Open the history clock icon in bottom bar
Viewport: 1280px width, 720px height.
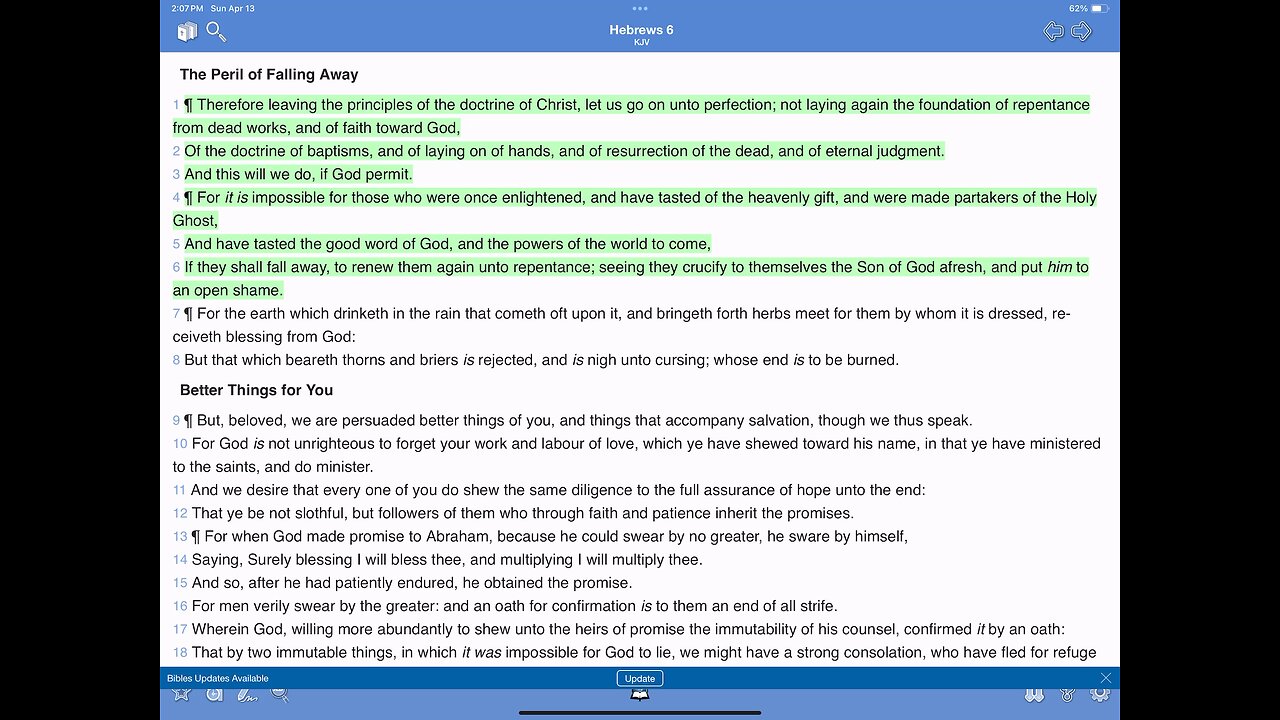214,694
